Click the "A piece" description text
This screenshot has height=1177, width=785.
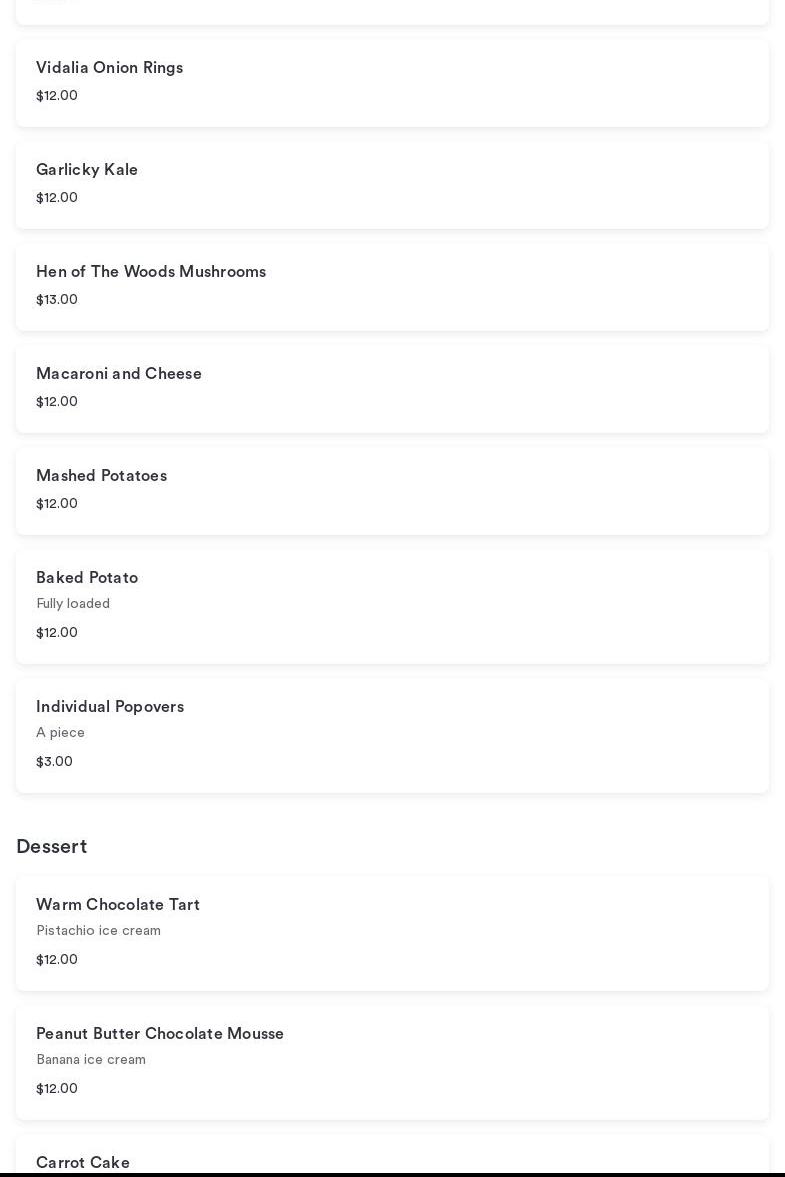point(61,733)
